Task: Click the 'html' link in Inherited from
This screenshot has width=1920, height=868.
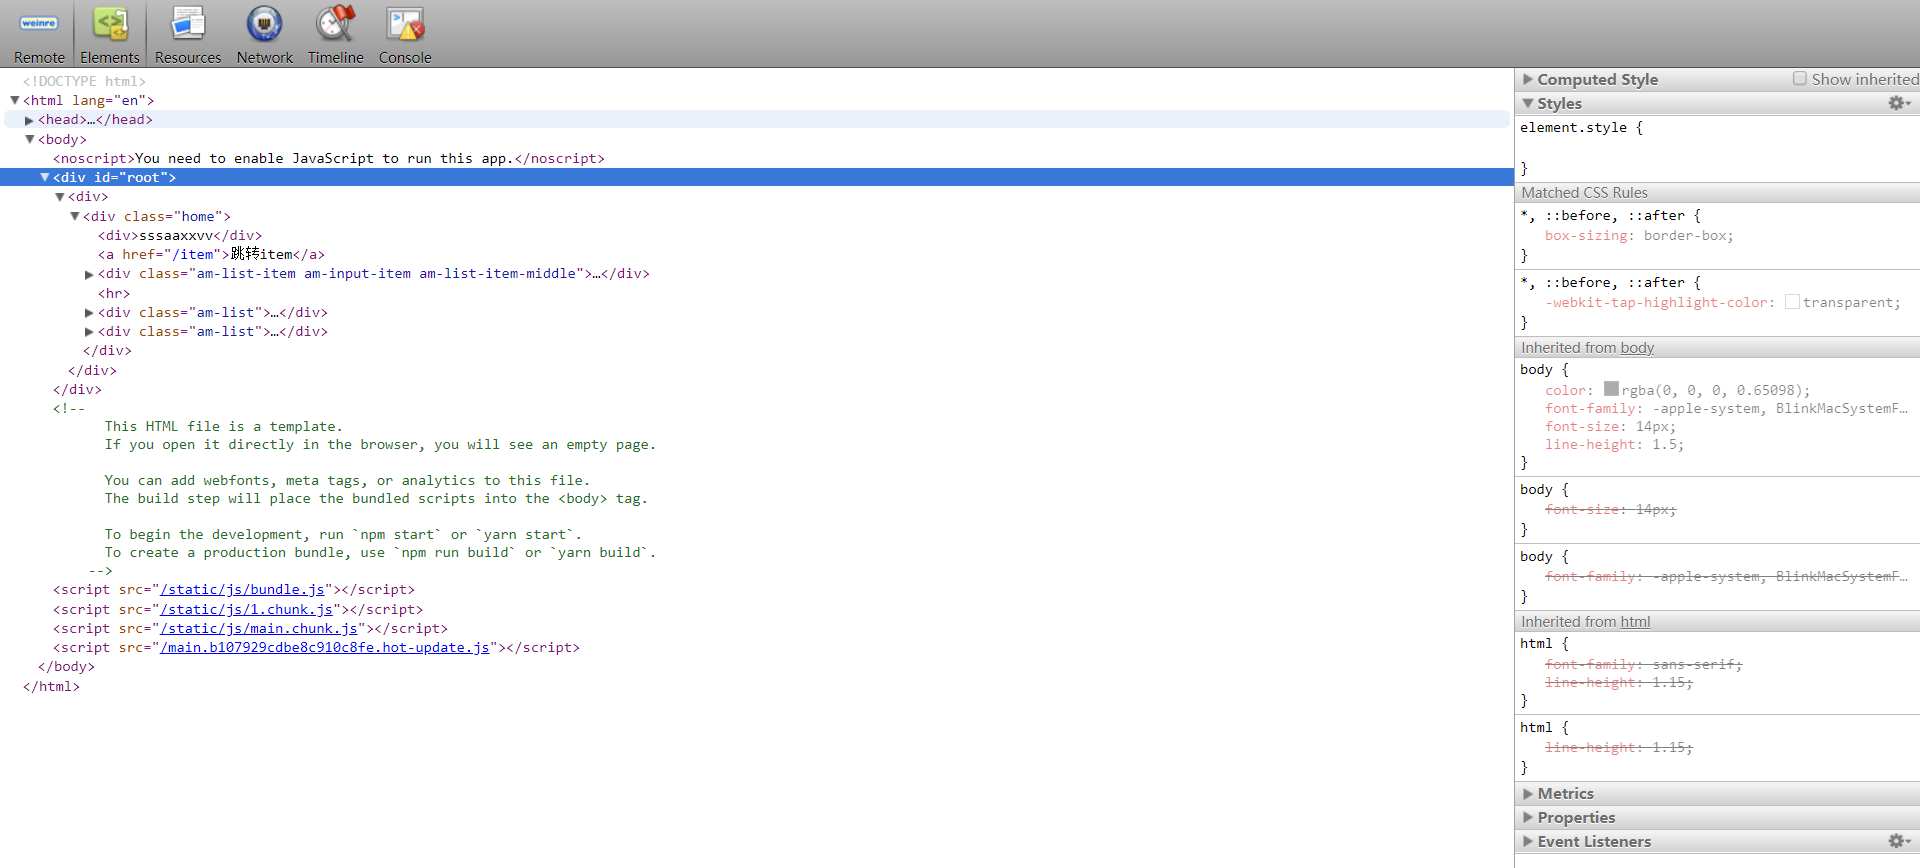Action: 1635,621
